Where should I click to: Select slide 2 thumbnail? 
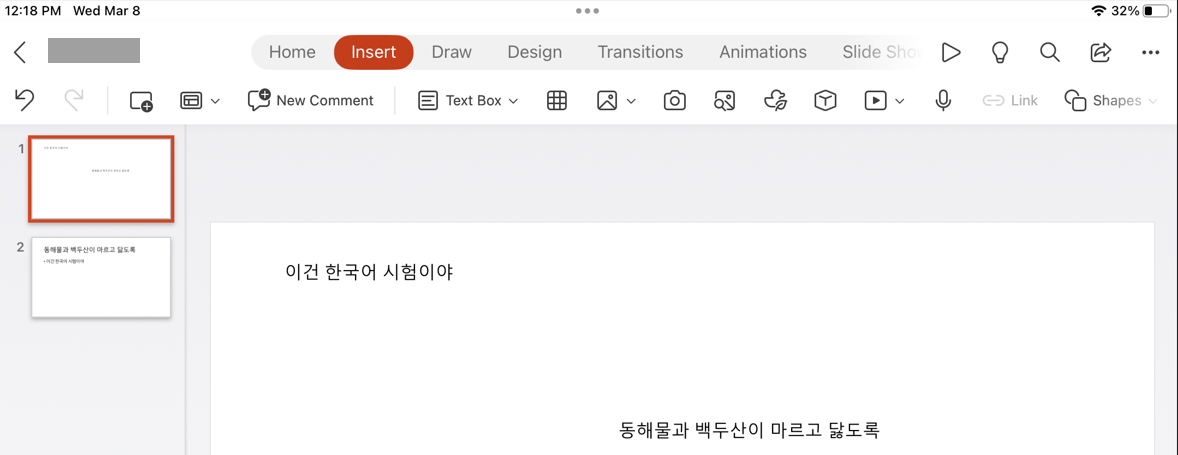pos(101,278)
